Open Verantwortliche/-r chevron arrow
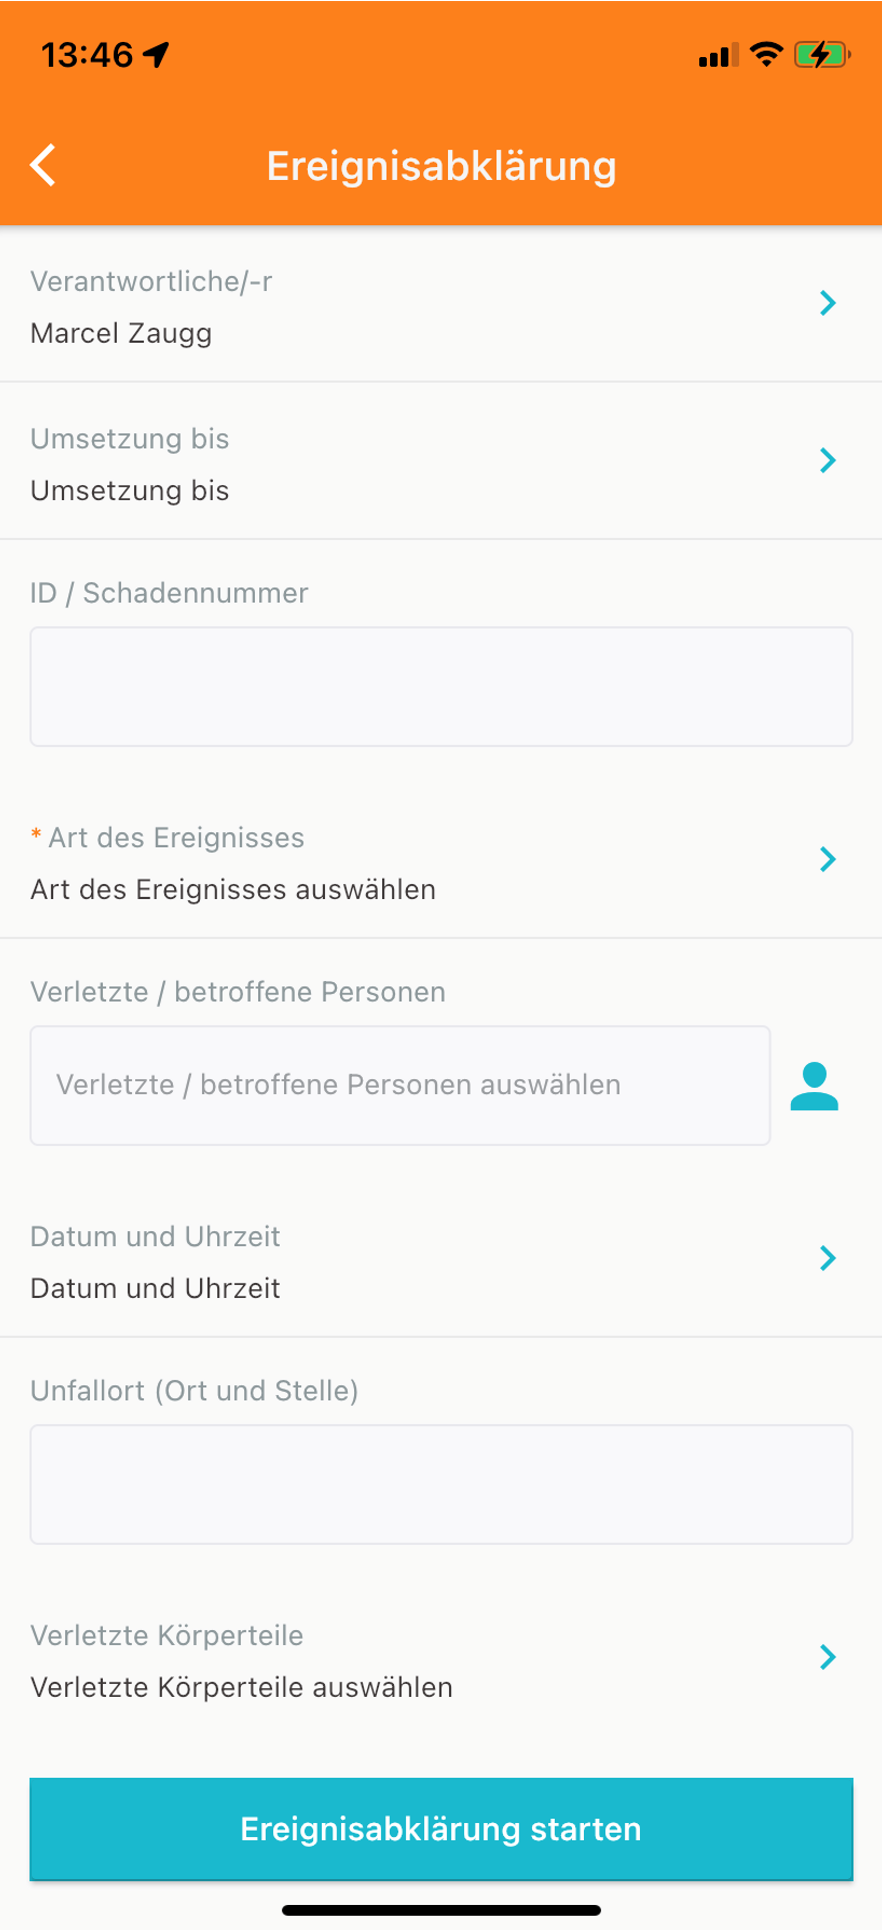The height and width of the screenshot is (1930, 882). [x=827, y=303]
